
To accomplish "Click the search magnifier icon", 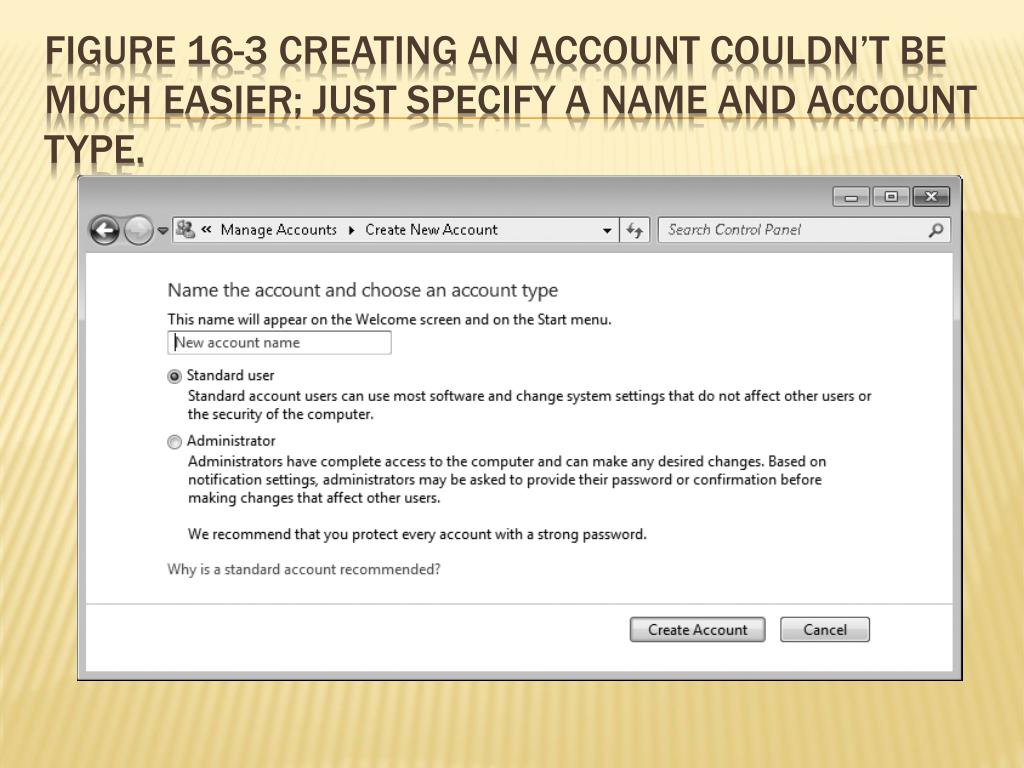I will click(936, 230).
